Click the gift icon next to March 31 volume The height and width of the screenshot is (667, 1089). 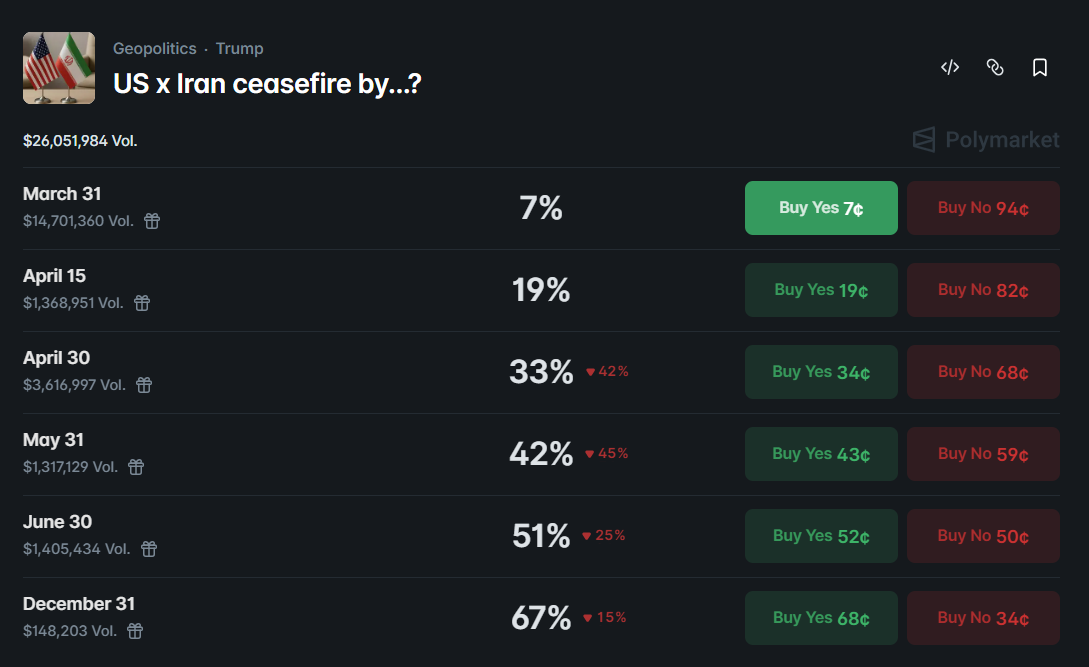pos(152,221)
